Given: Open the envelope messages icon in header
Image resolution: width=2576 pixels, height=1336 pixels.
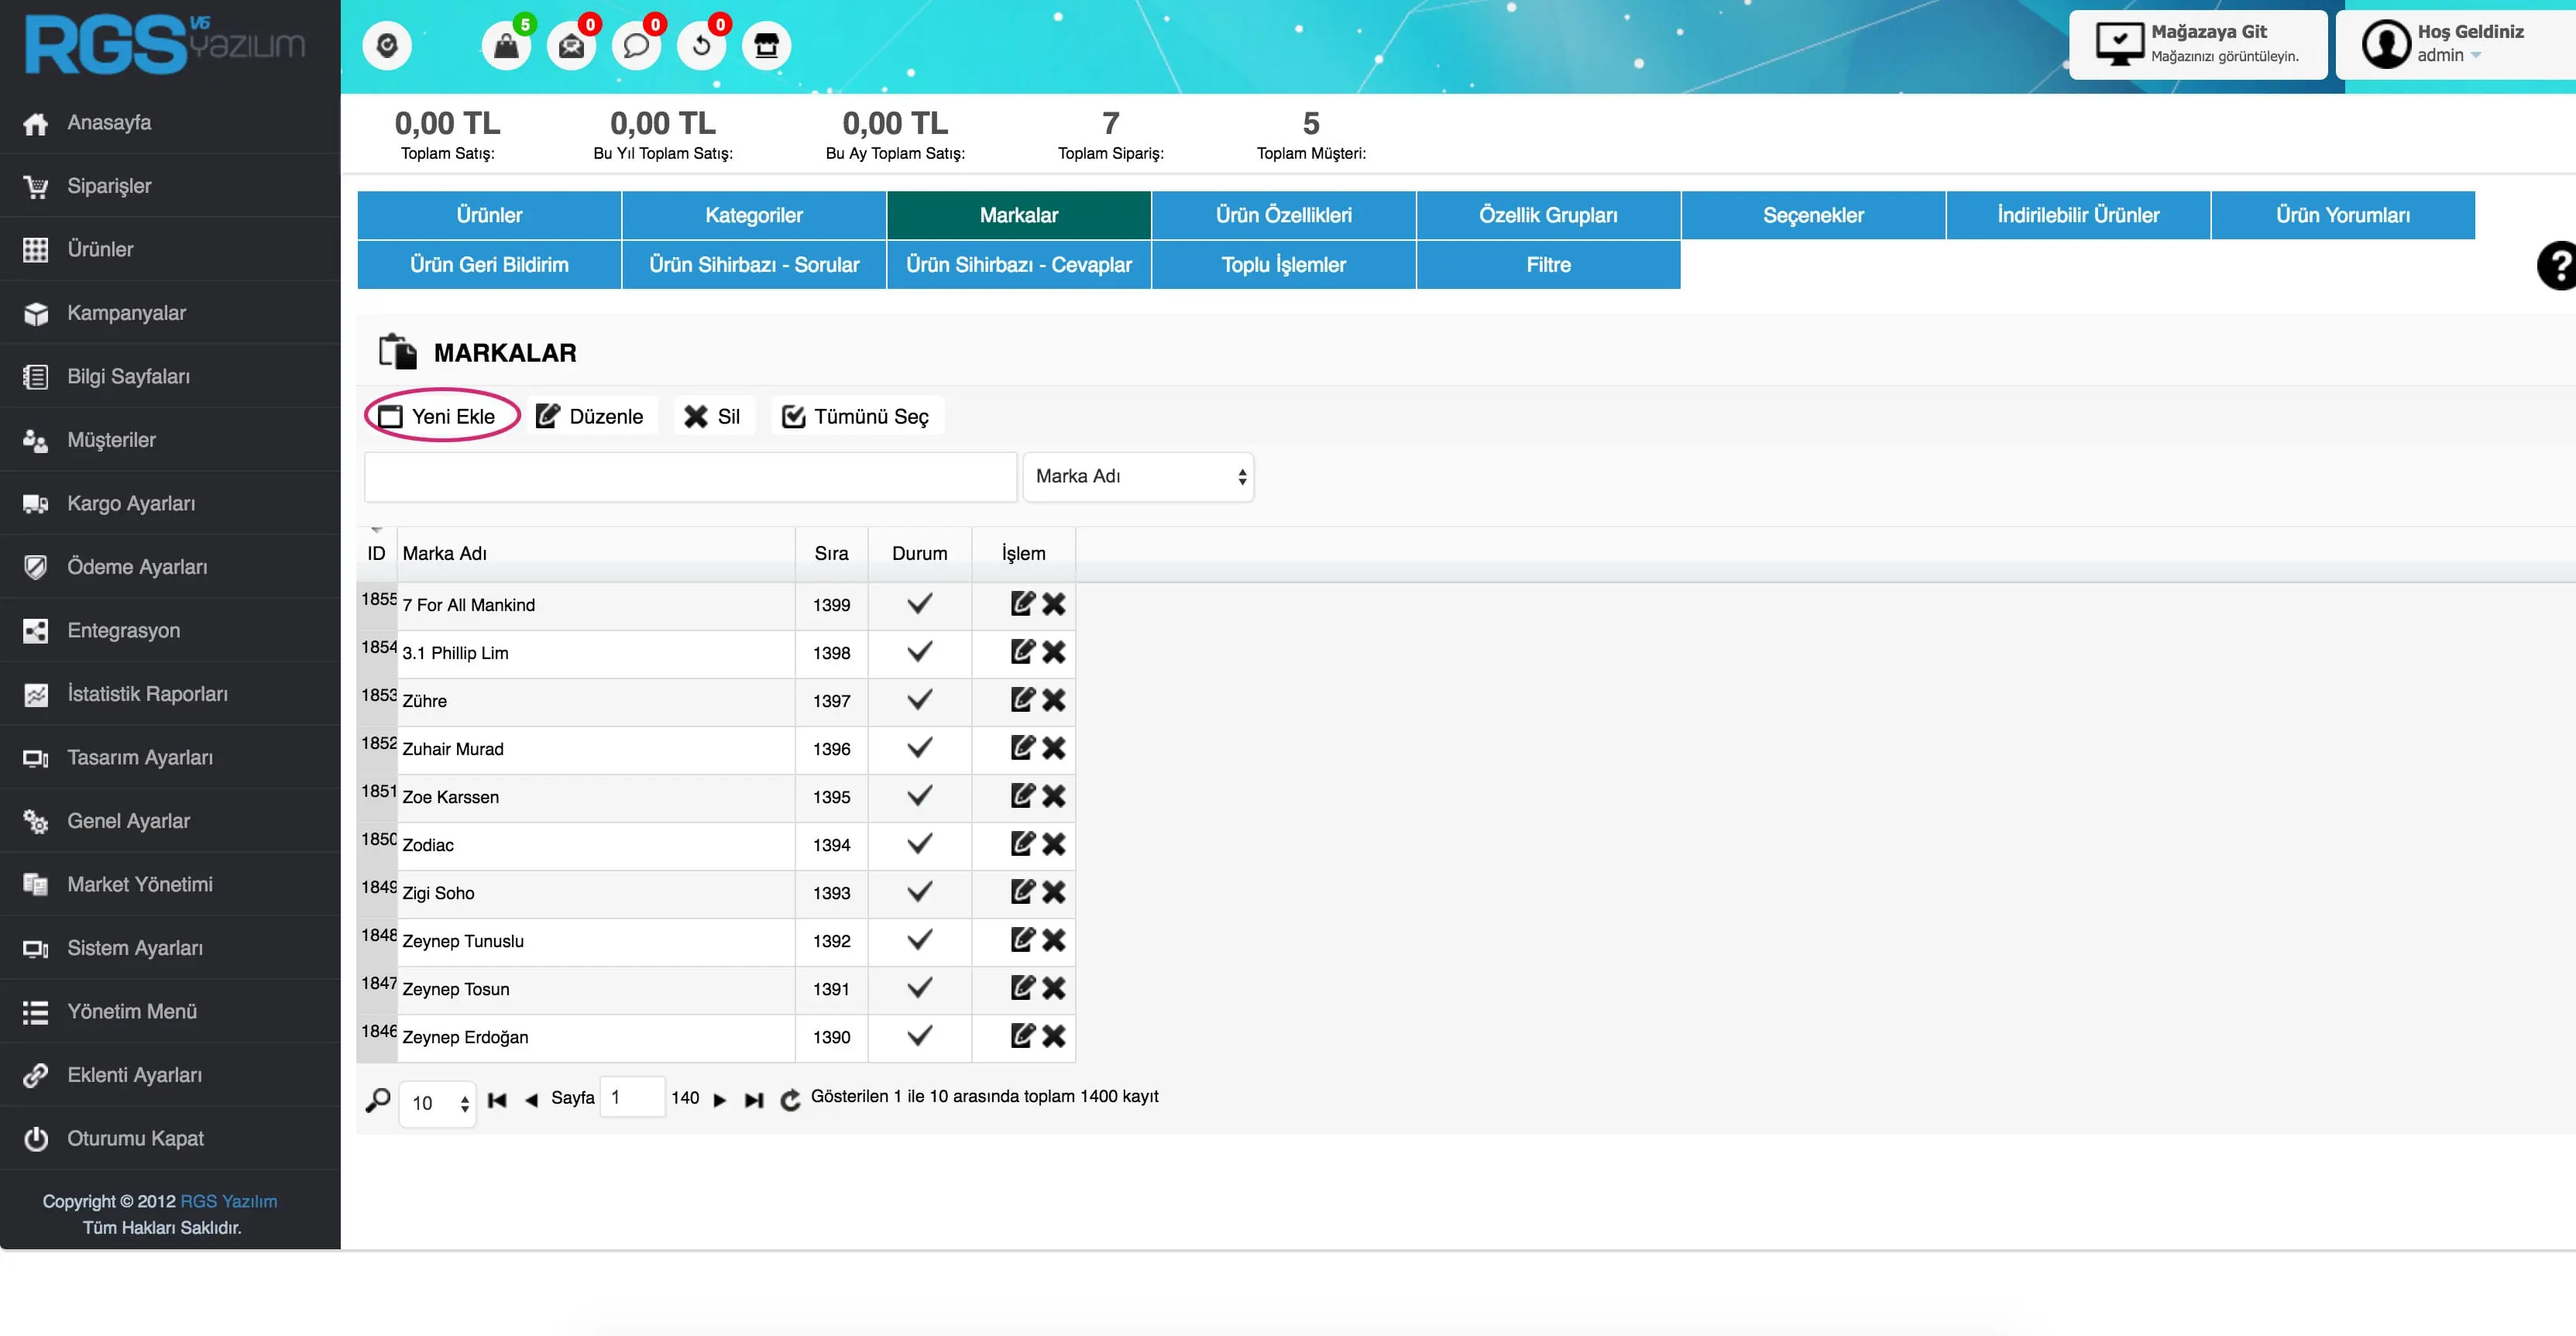Looking at the screenshot, I should coord(571,46).
